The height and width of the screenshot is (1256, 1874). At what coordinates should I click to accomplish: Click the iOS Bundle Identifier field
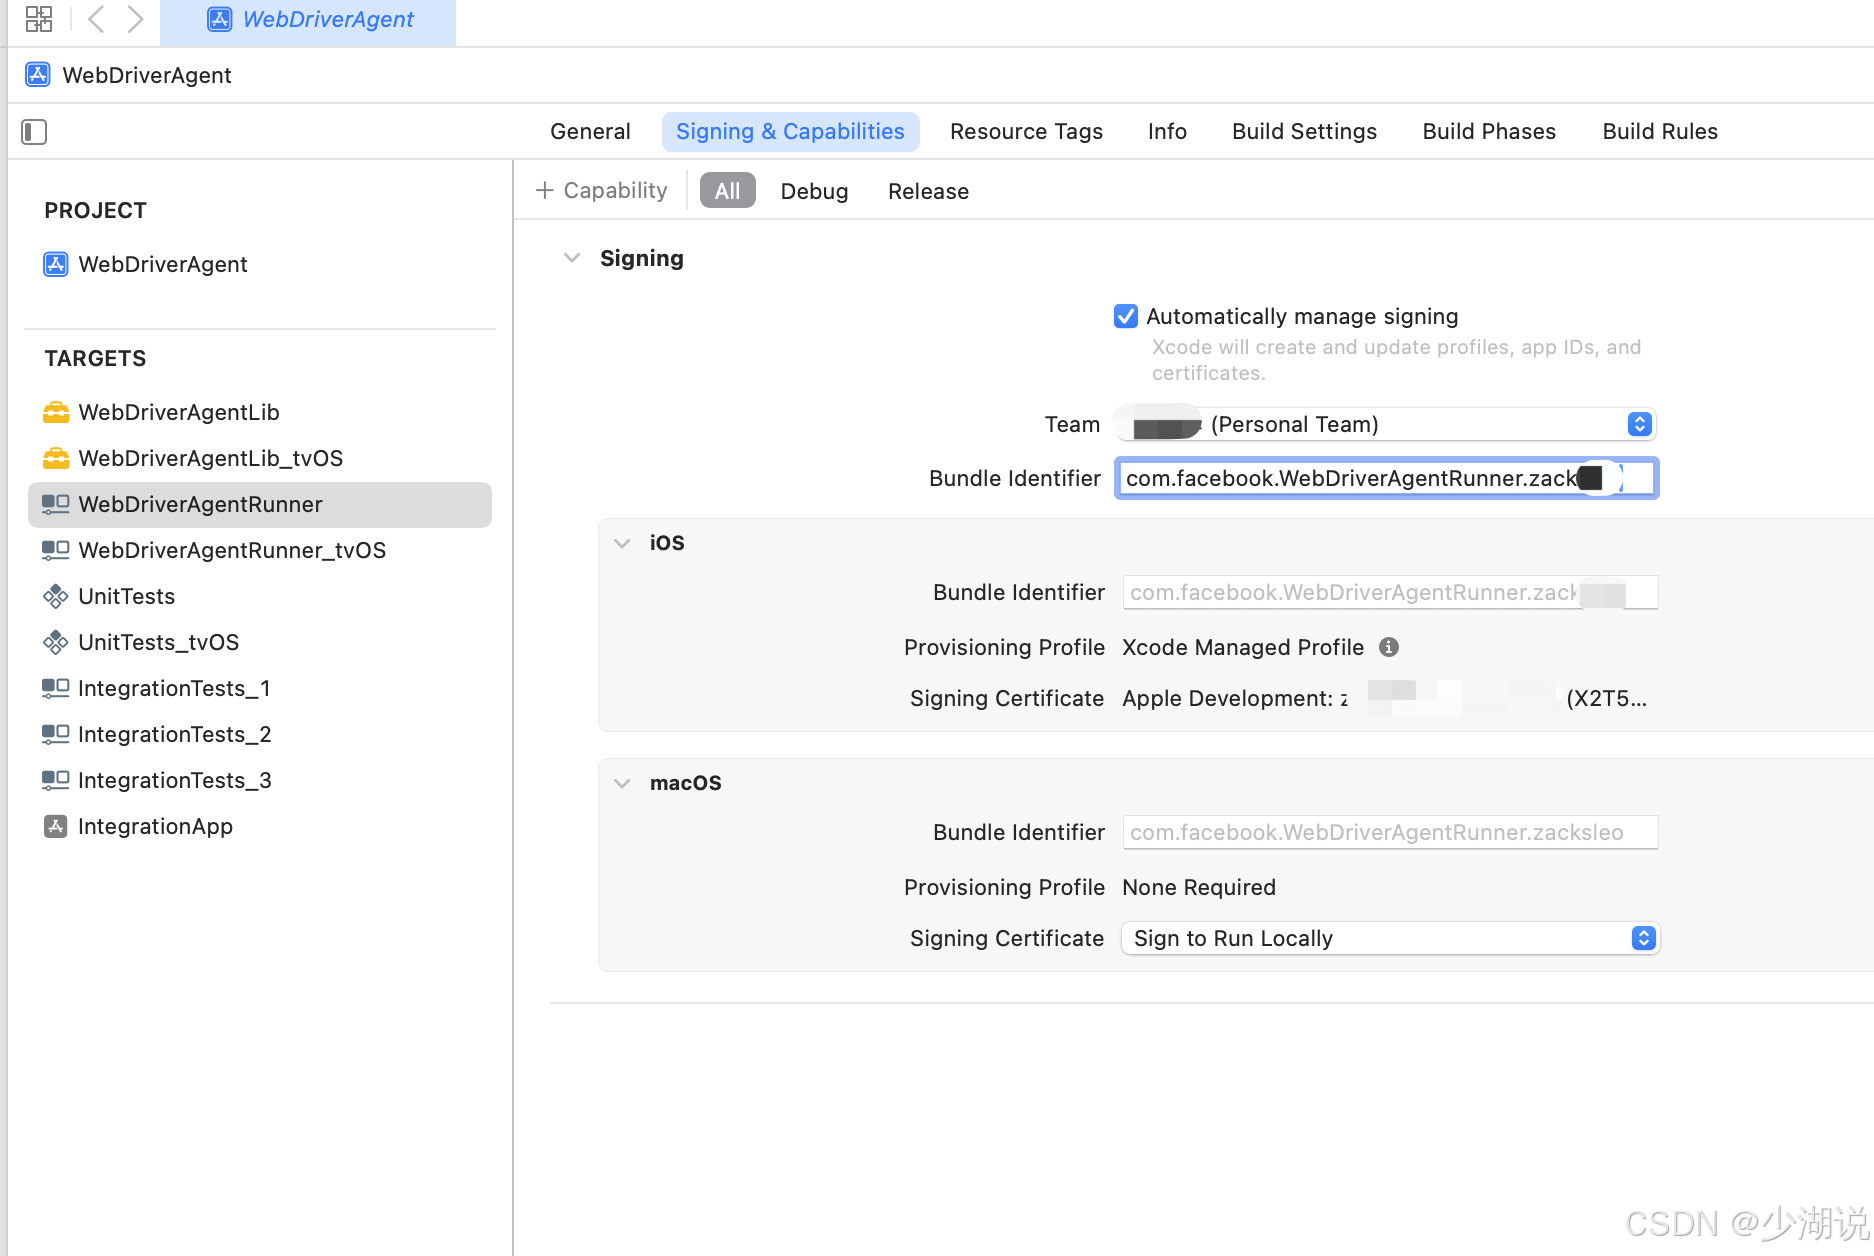(1390, 592)
